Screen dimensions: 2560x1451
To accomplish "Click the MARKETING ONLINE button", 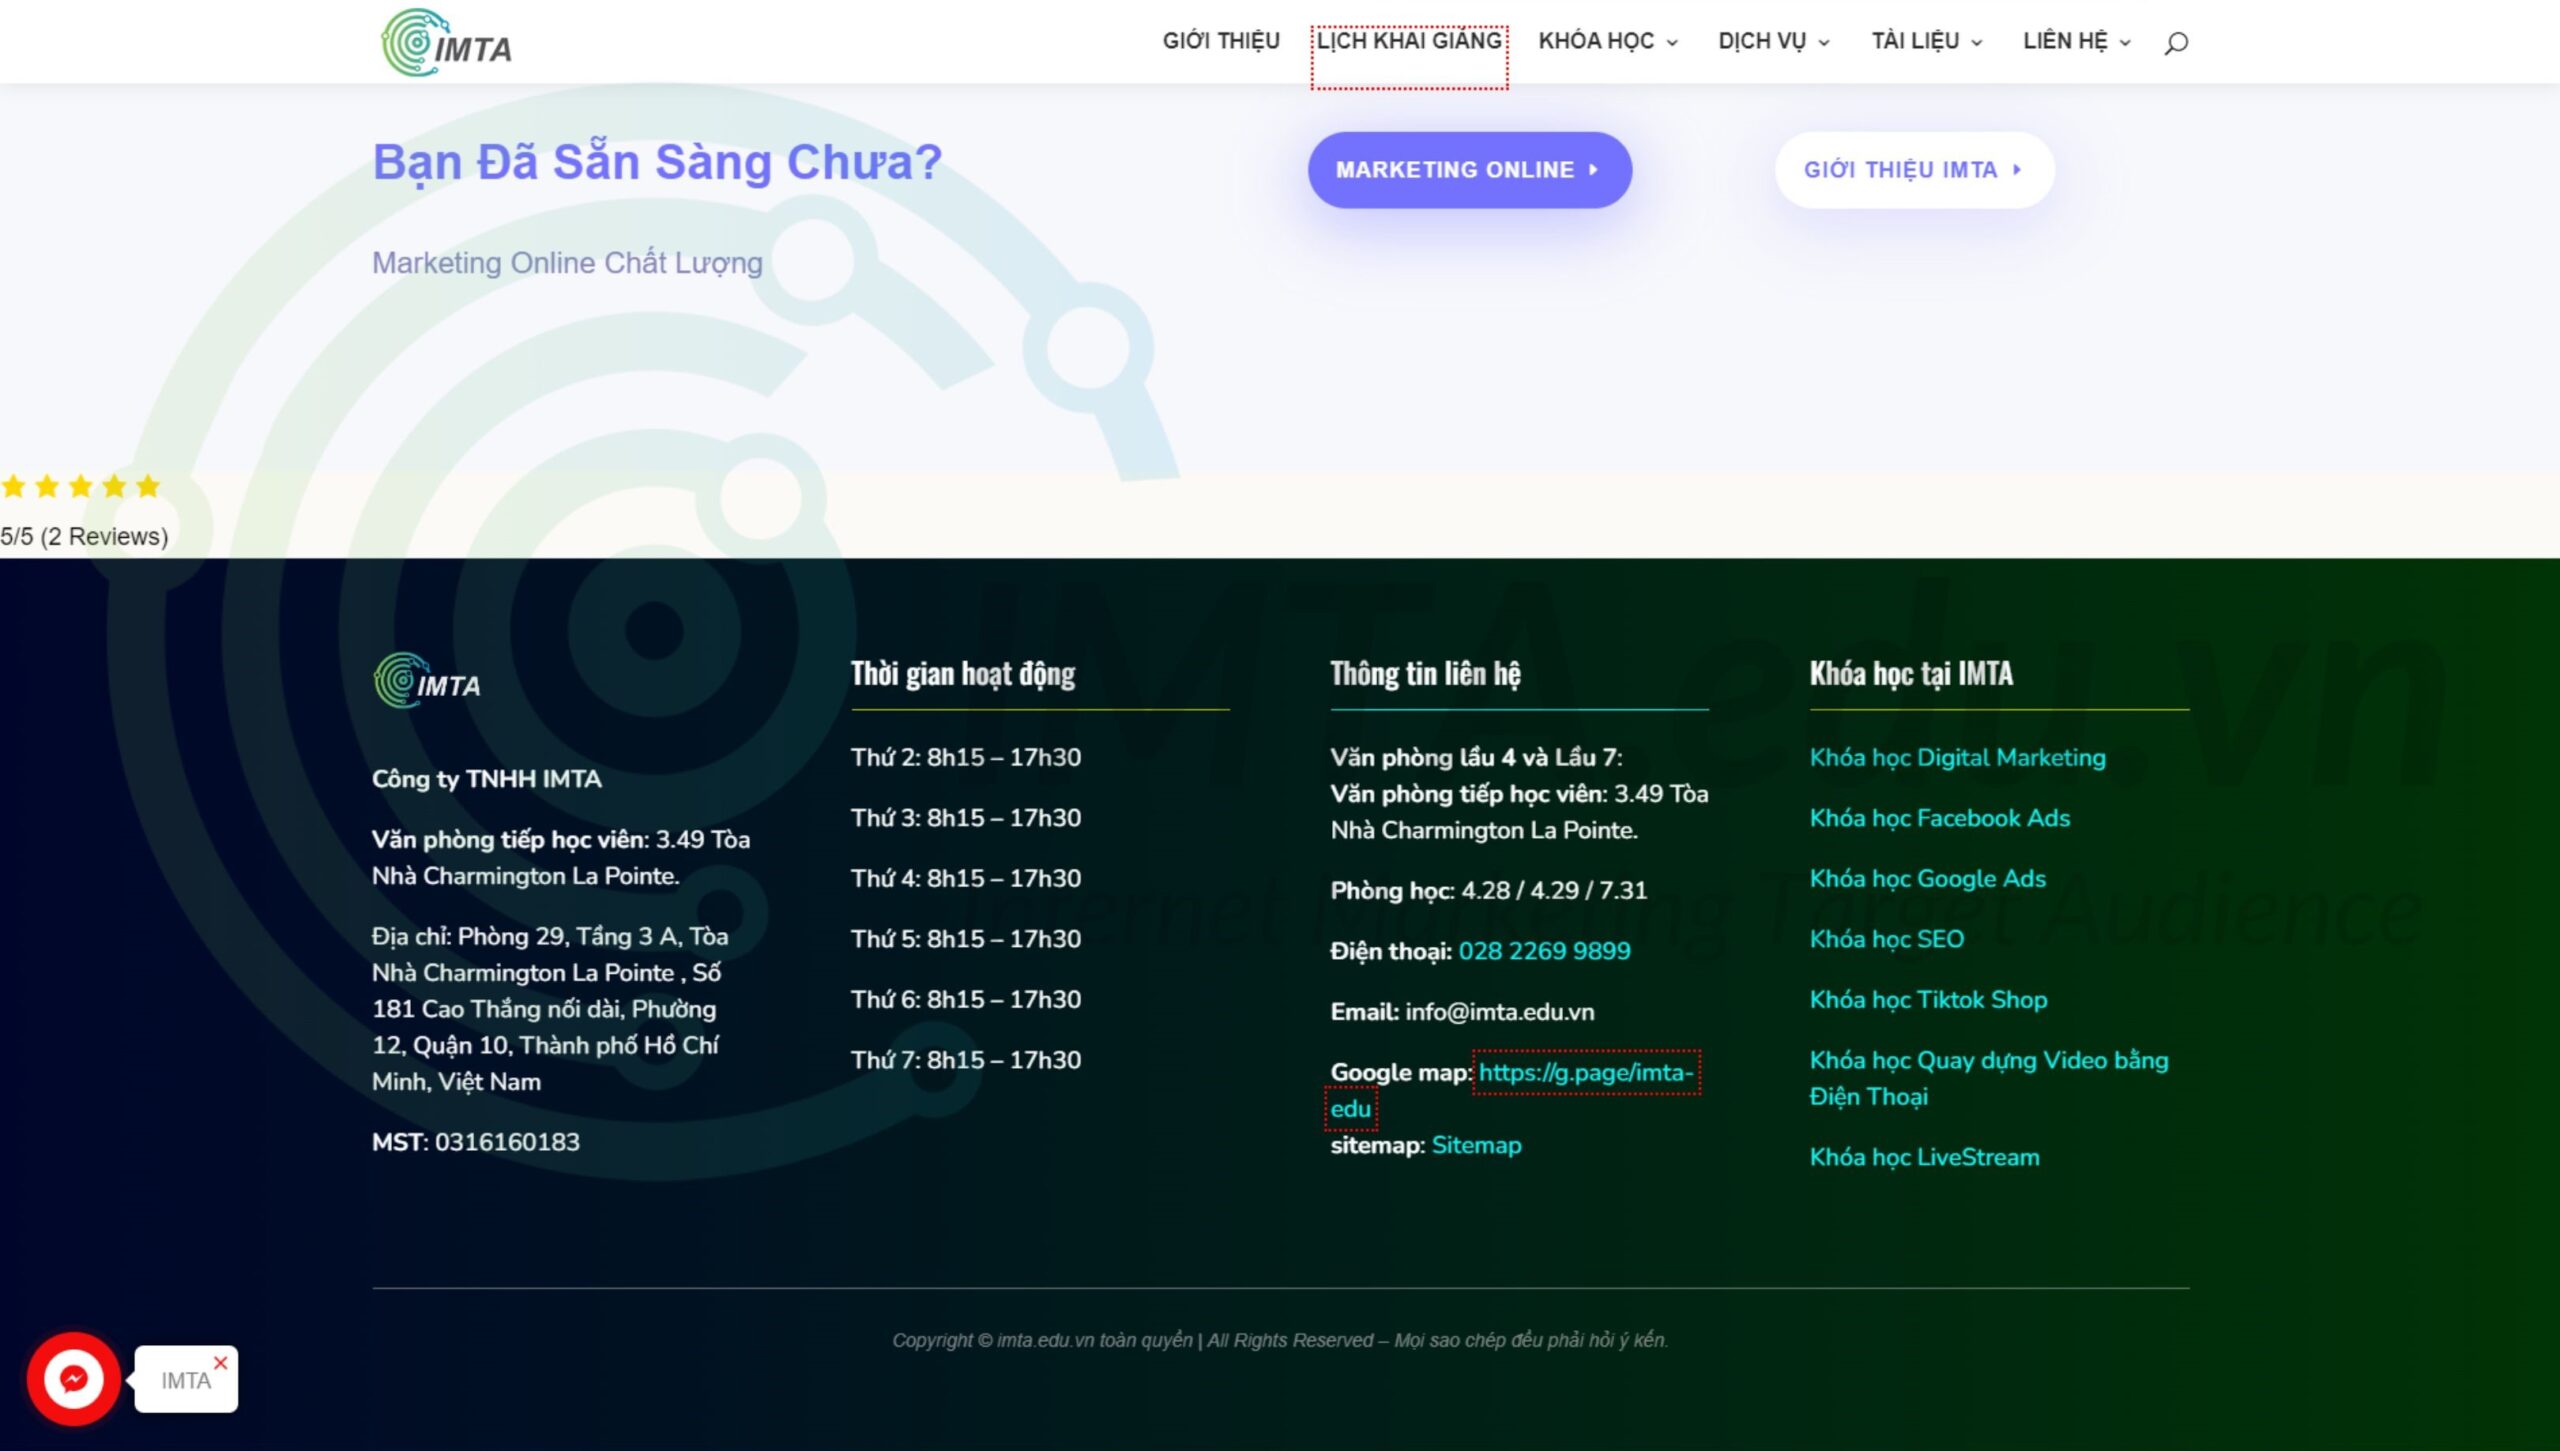I will coord(1469,170).
